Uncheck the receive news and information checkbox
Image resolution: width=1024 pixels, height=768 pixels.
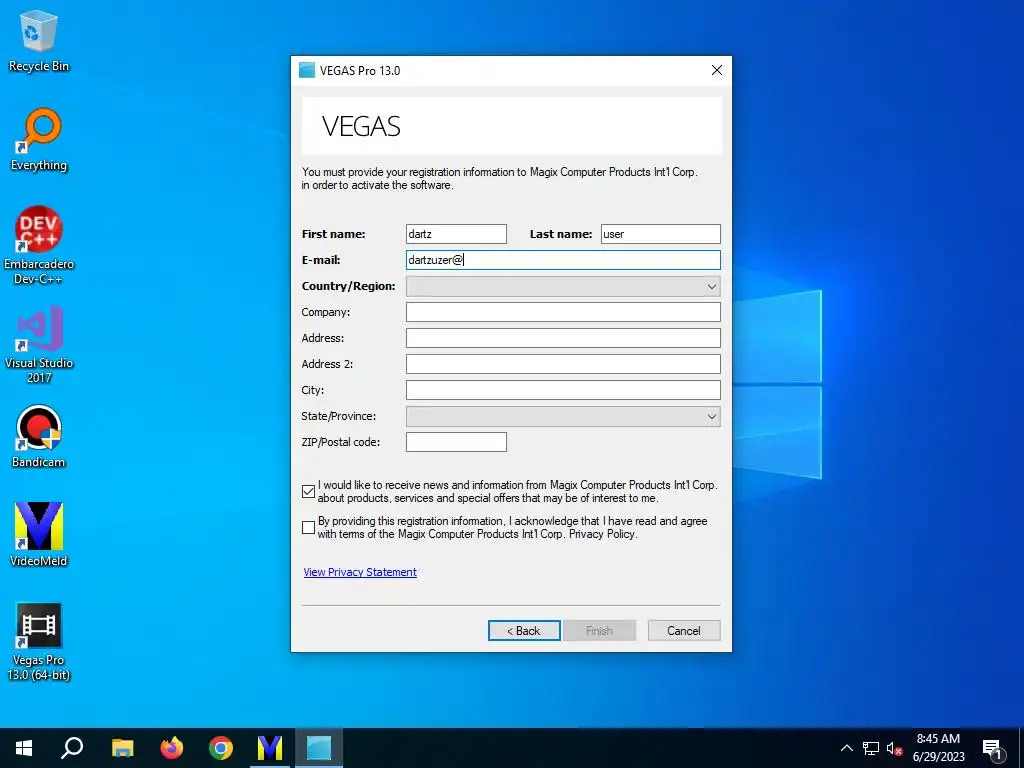coord(309,492)
